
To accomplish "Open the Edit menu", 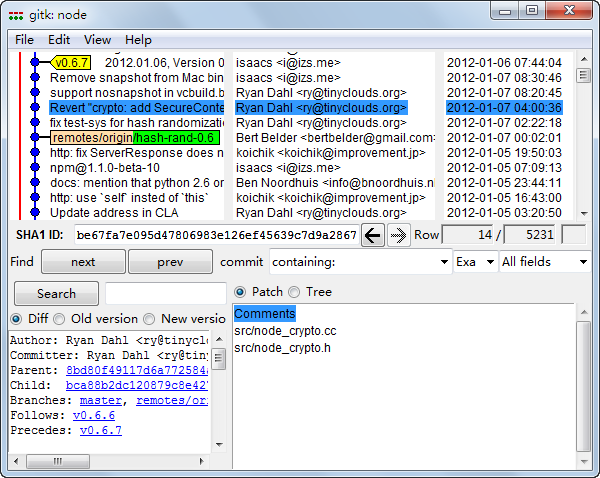I will [59, 40].
